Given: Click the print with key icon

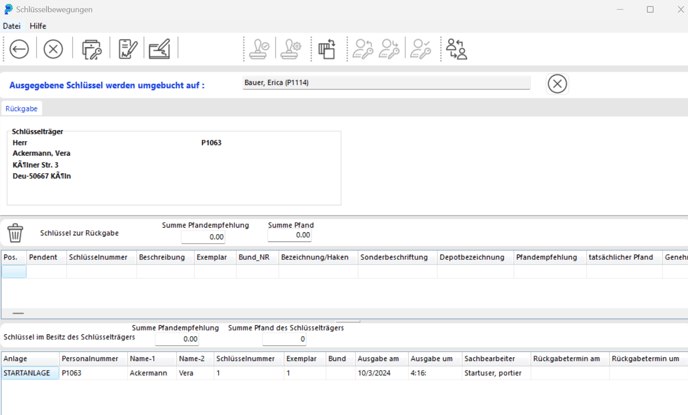Looking at the screenshot, I should click(x=91, y=49).
